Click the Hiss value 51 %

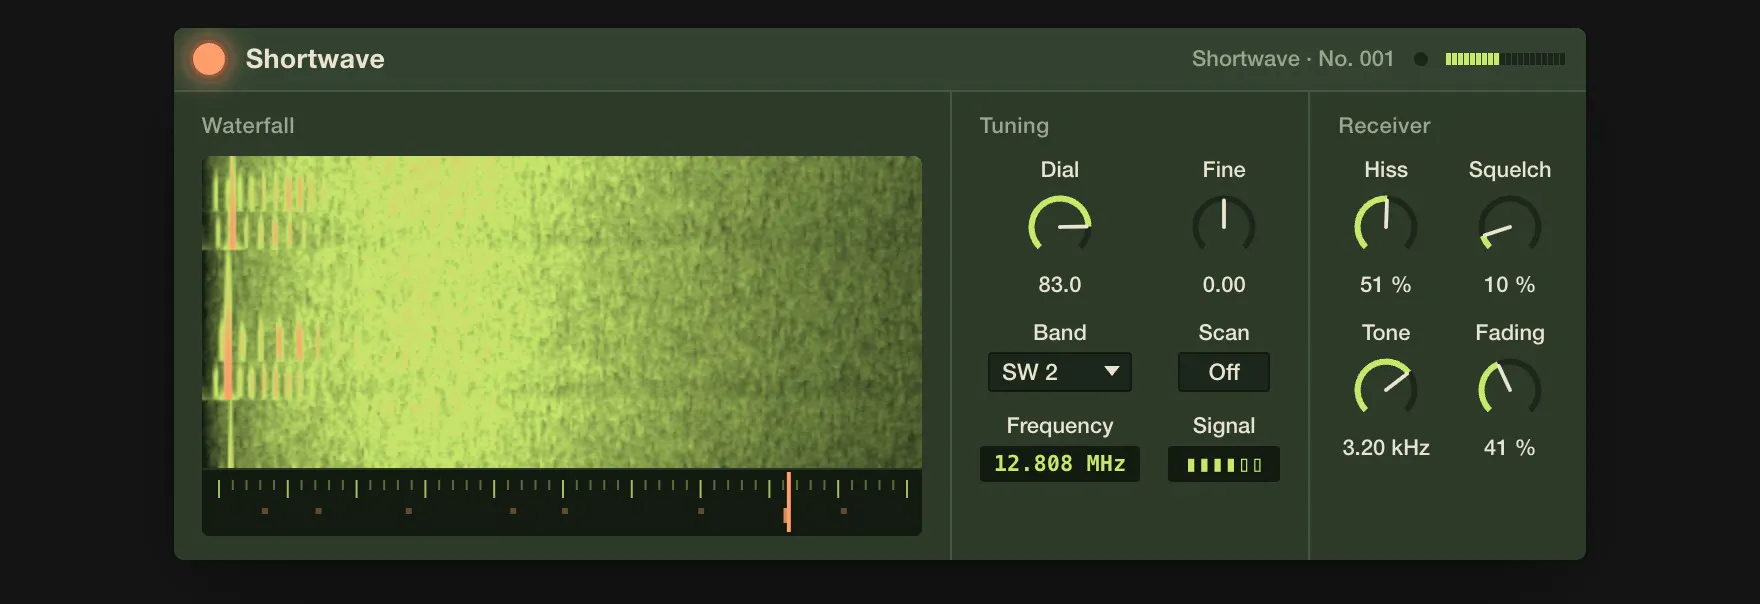point(1386,285)
